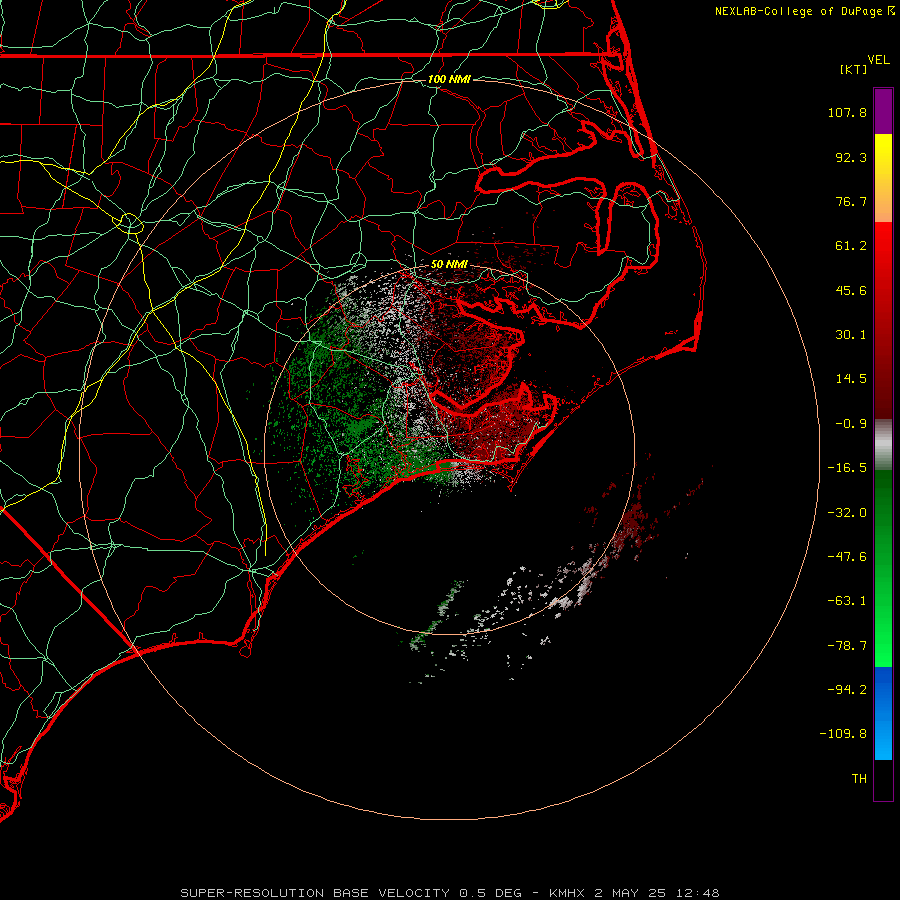Click the -0.9 scale value
The width and height of the screenshot is (900, 900).
[x=851, y=424]
